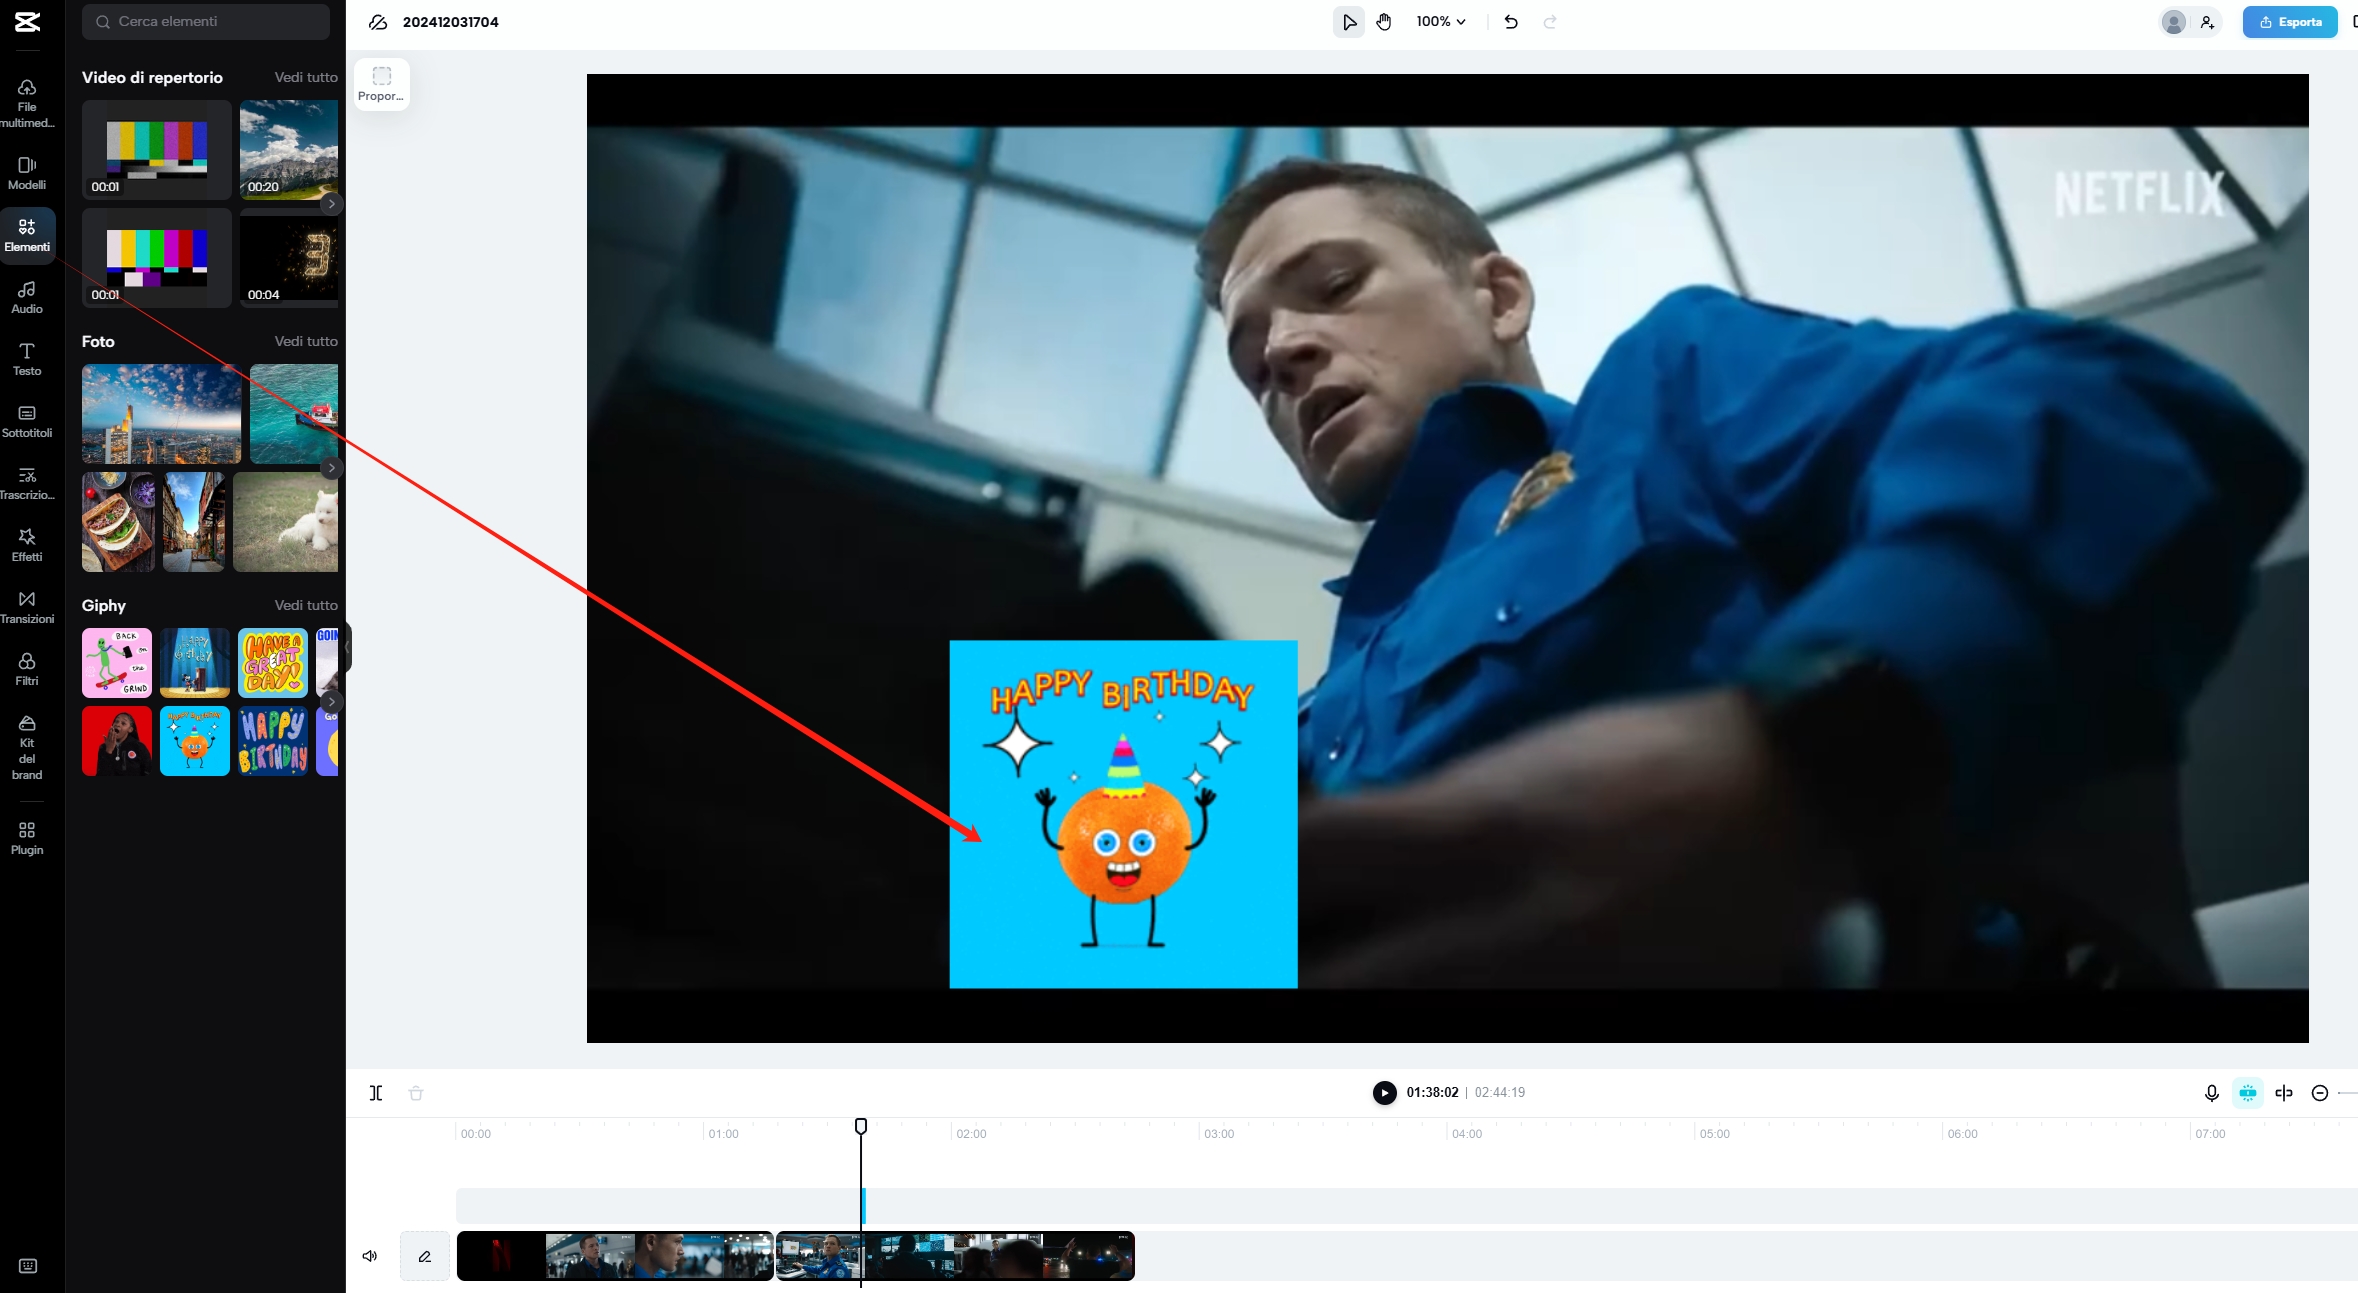Click the preview axis split icon
The image size is (2358, 1293).
[2284, 1093]
